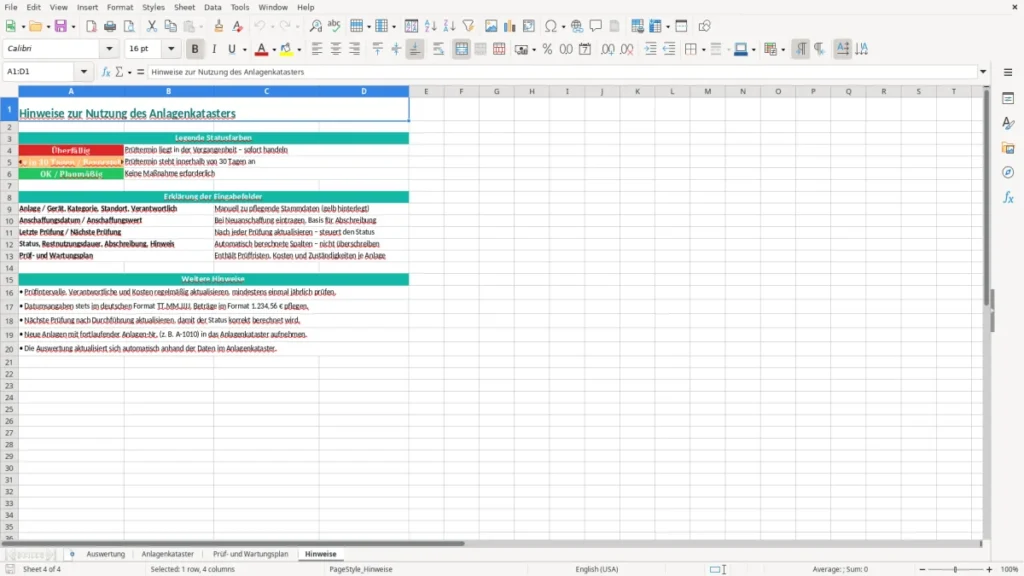
Task: Open sidebar Properties panel
Action: coord(1008,99)
